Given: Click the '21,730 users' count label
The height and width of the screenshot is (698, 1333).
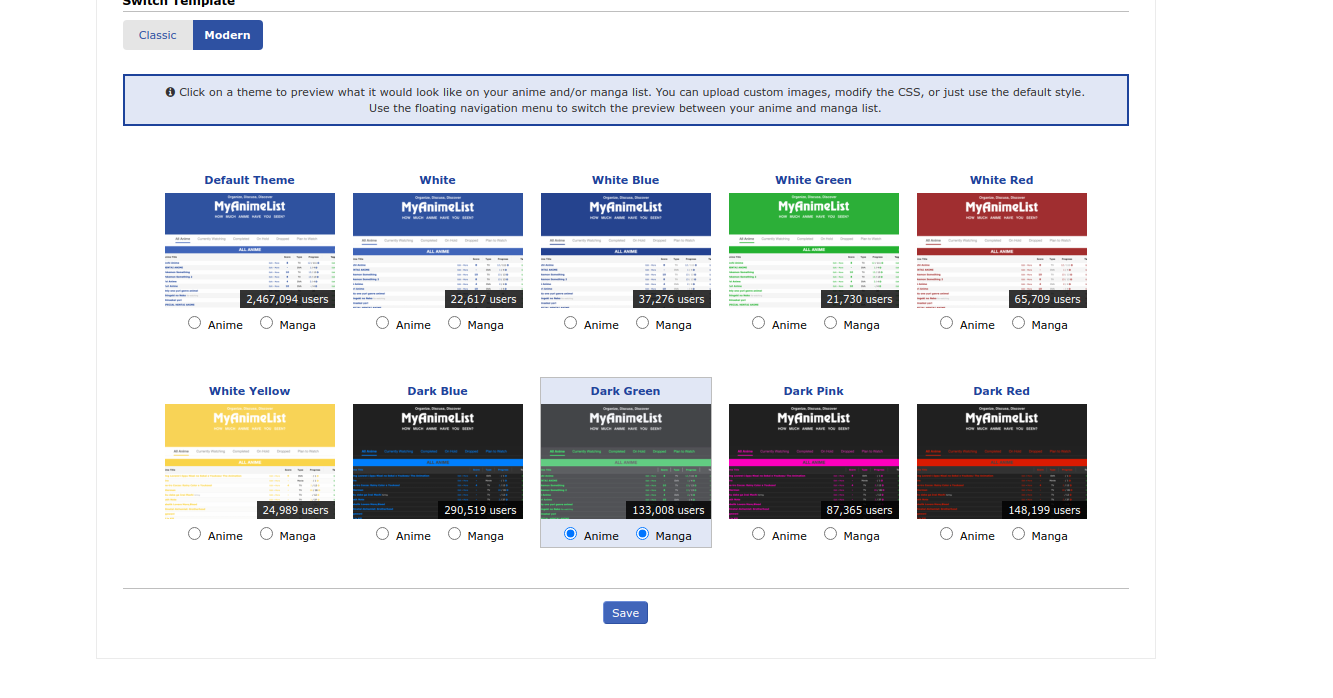Looking at the screenshot, I should point(859,299).
